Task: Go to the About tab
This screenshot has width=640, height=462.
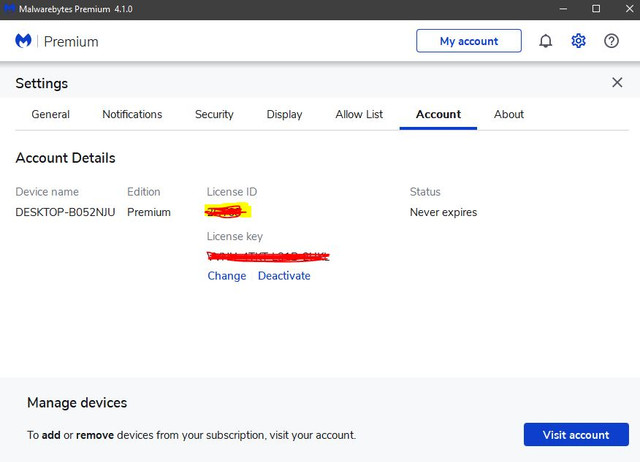Action: [509, 114]
